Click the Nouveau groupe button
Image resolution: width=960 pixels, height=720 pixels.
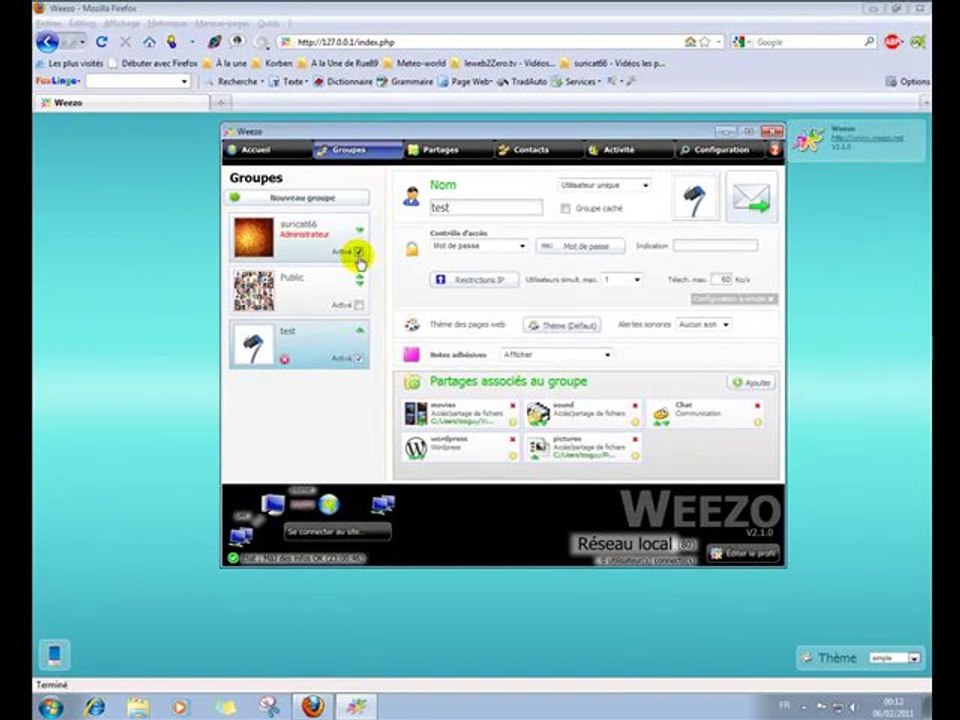pyautogui.click(x=298, y=198)
